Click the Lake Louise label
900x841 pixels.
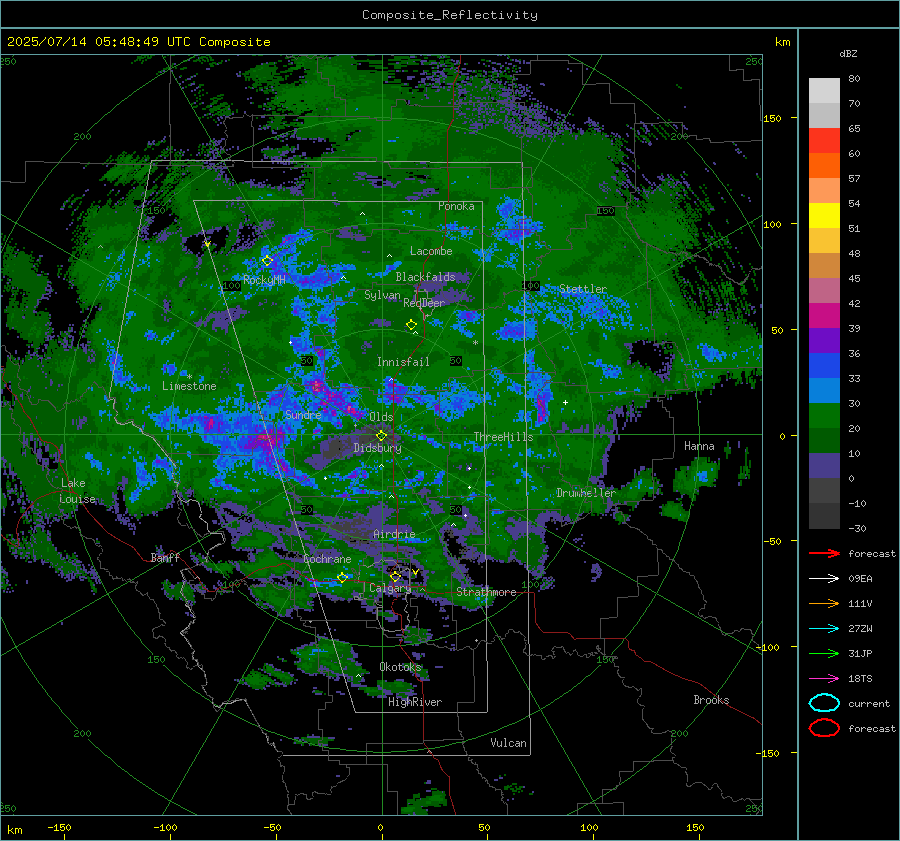[77, 491]
